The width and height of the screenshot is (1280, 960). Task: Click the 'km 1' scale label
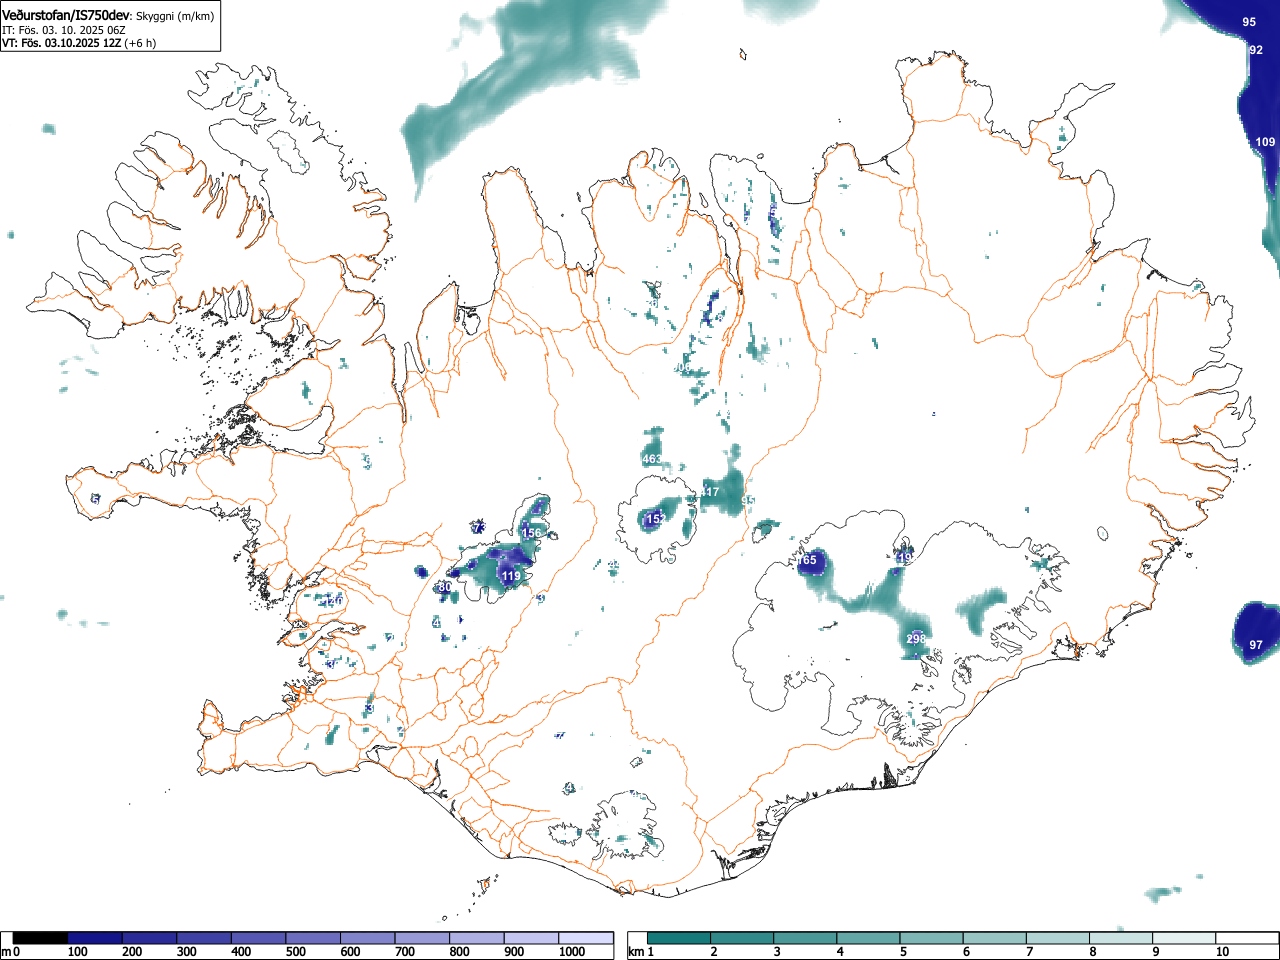pyautogui.click(x=641, y=952)
